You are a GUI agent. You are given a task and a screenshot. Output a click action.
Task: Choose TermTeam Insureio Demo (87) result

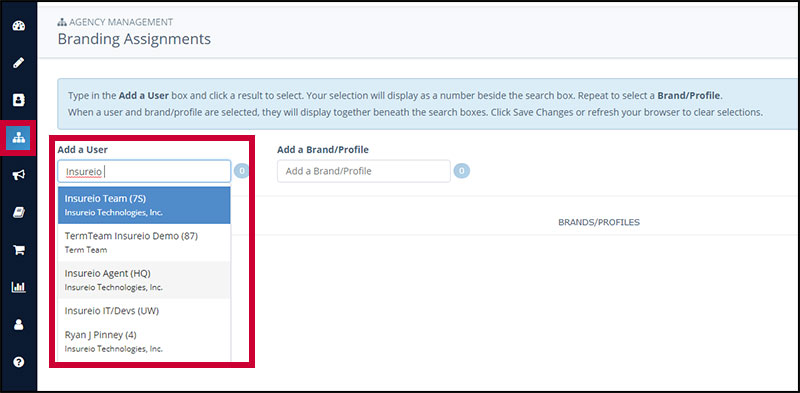pos(144,242)
